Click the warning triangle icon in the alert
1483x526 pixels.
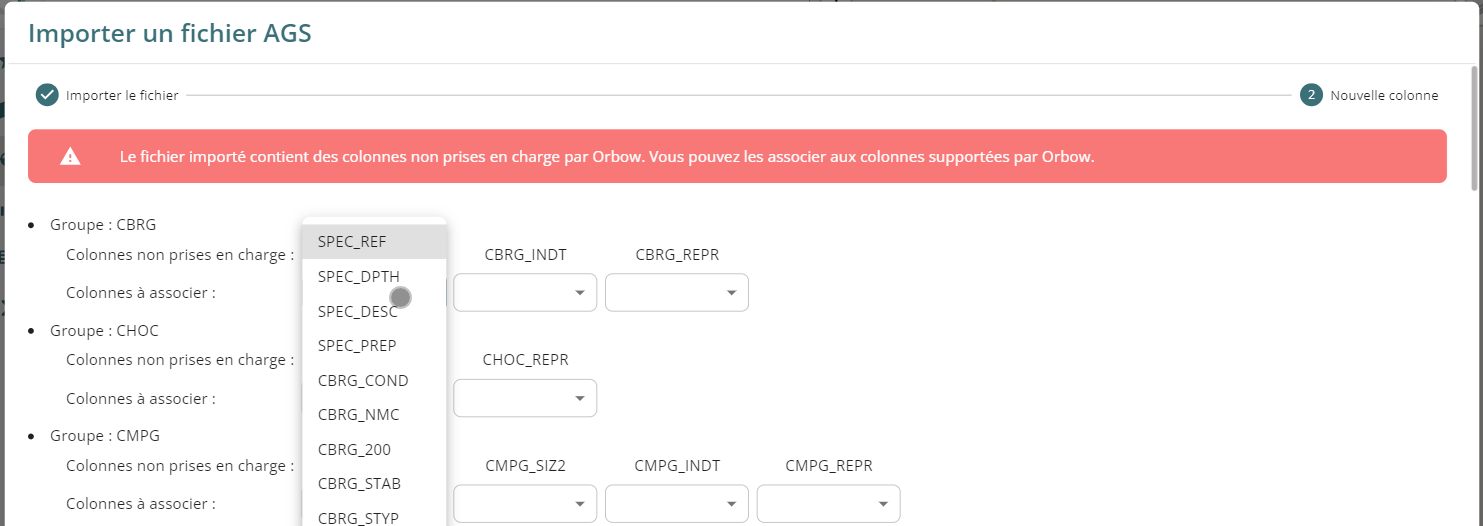point(70,156)
